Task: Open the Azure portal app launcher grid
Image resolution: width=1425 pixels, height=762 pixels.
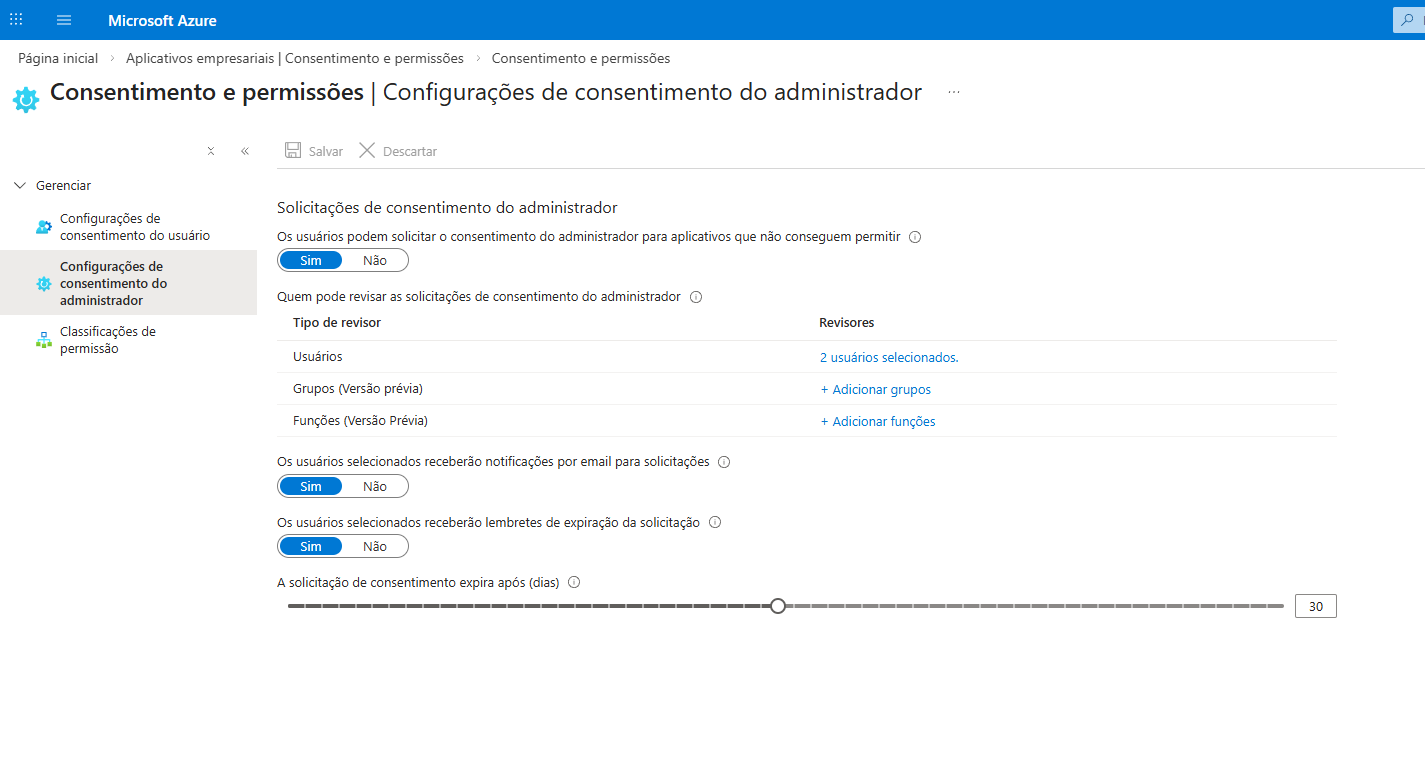Action: click(15, 20)
